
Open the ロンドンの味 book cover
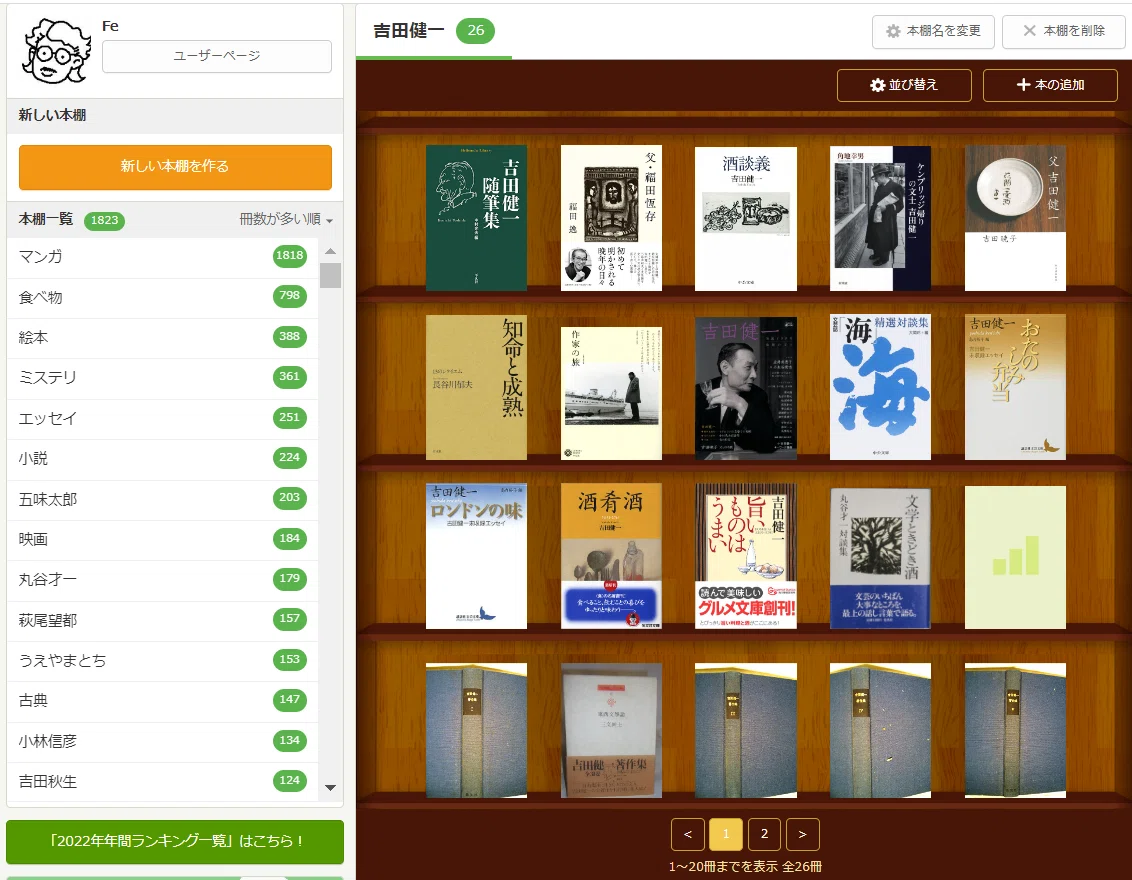click(476, 557)
